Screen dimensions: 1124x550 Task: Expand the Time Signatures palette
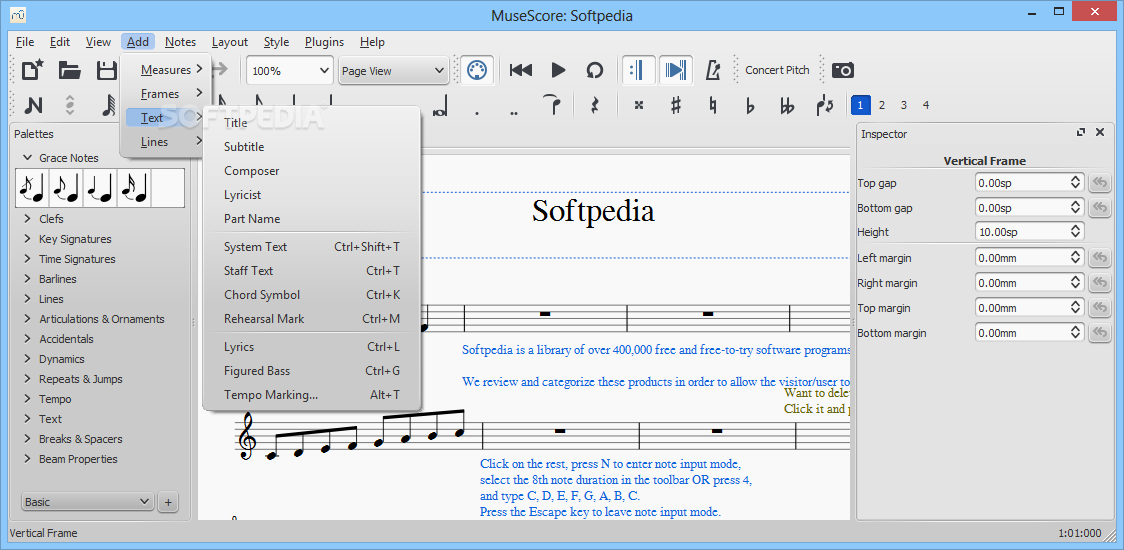tap(28, 259)
